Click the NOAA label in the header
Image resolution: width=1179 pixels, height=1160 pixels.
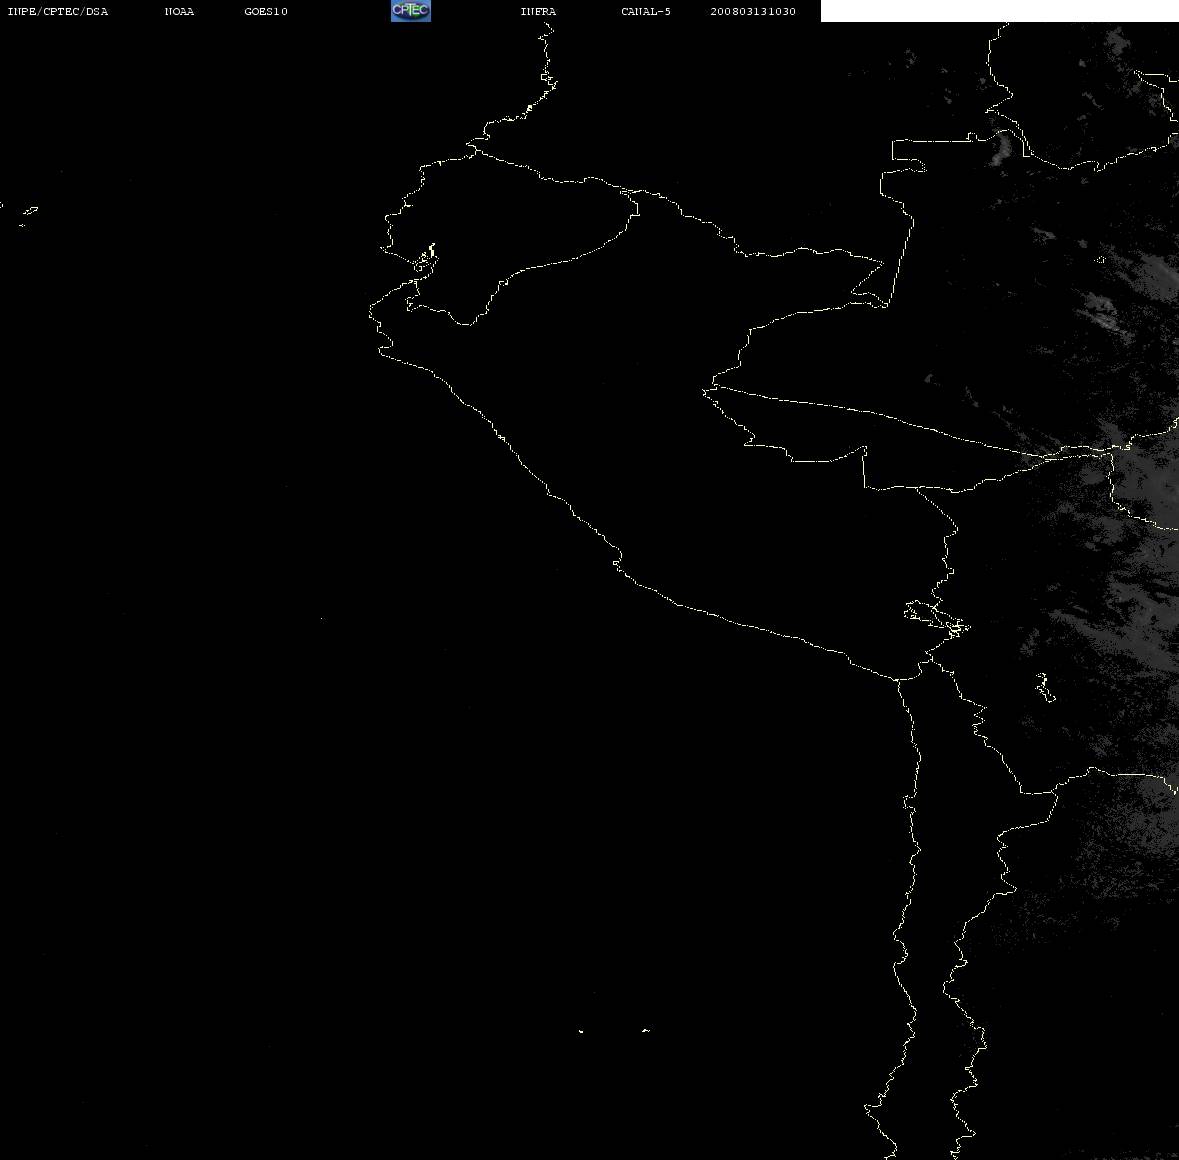[179, 11]
